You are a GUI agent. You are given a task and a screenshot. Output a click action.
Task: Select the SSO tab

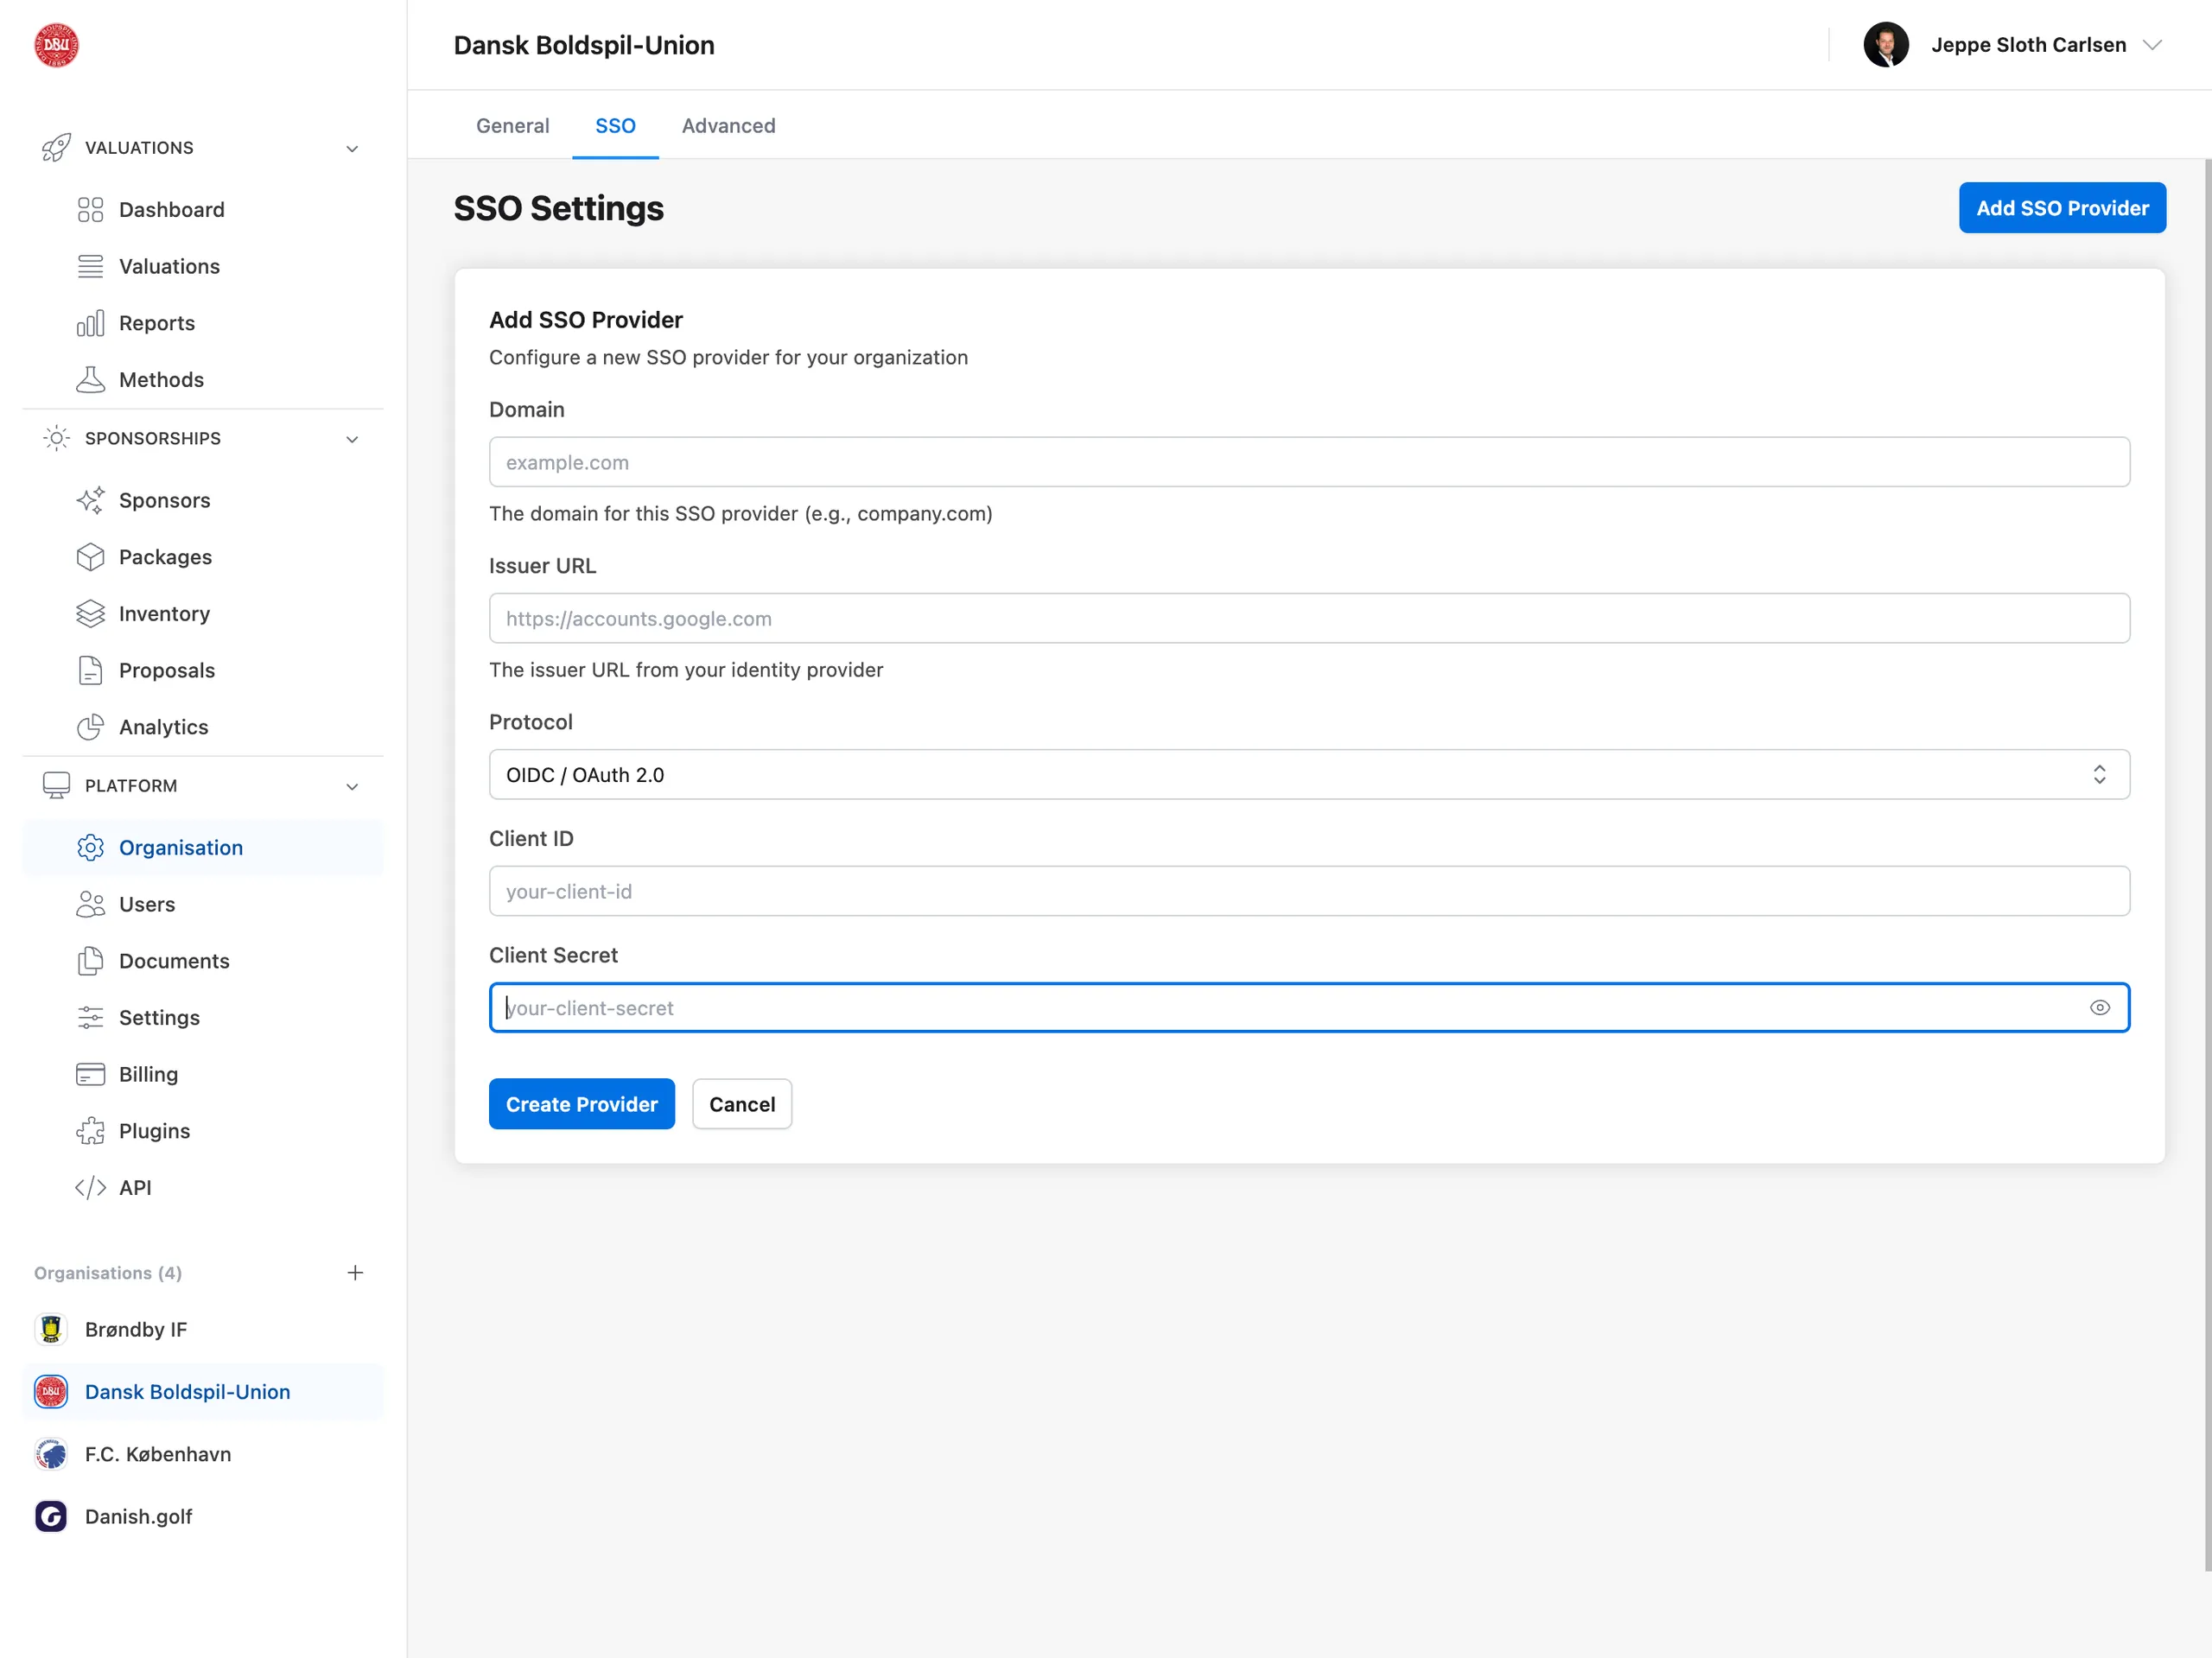pyautogui.click(x=615, y=125)
